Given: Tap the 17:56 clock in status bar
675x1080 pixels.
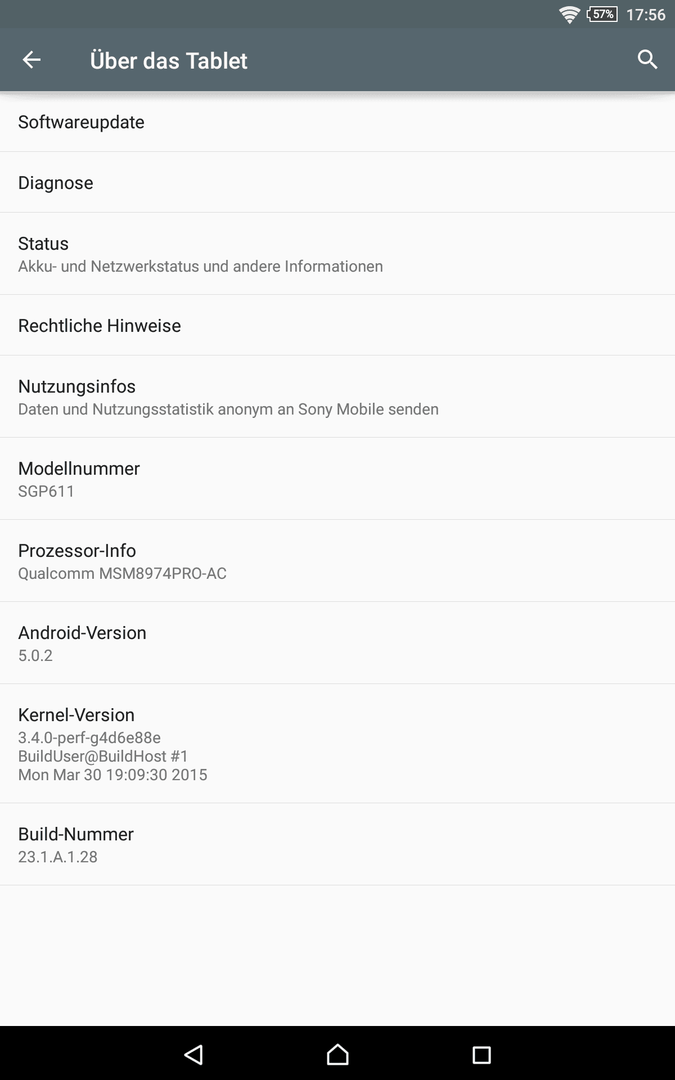Looking at the screenshot, I should point(645,14).
